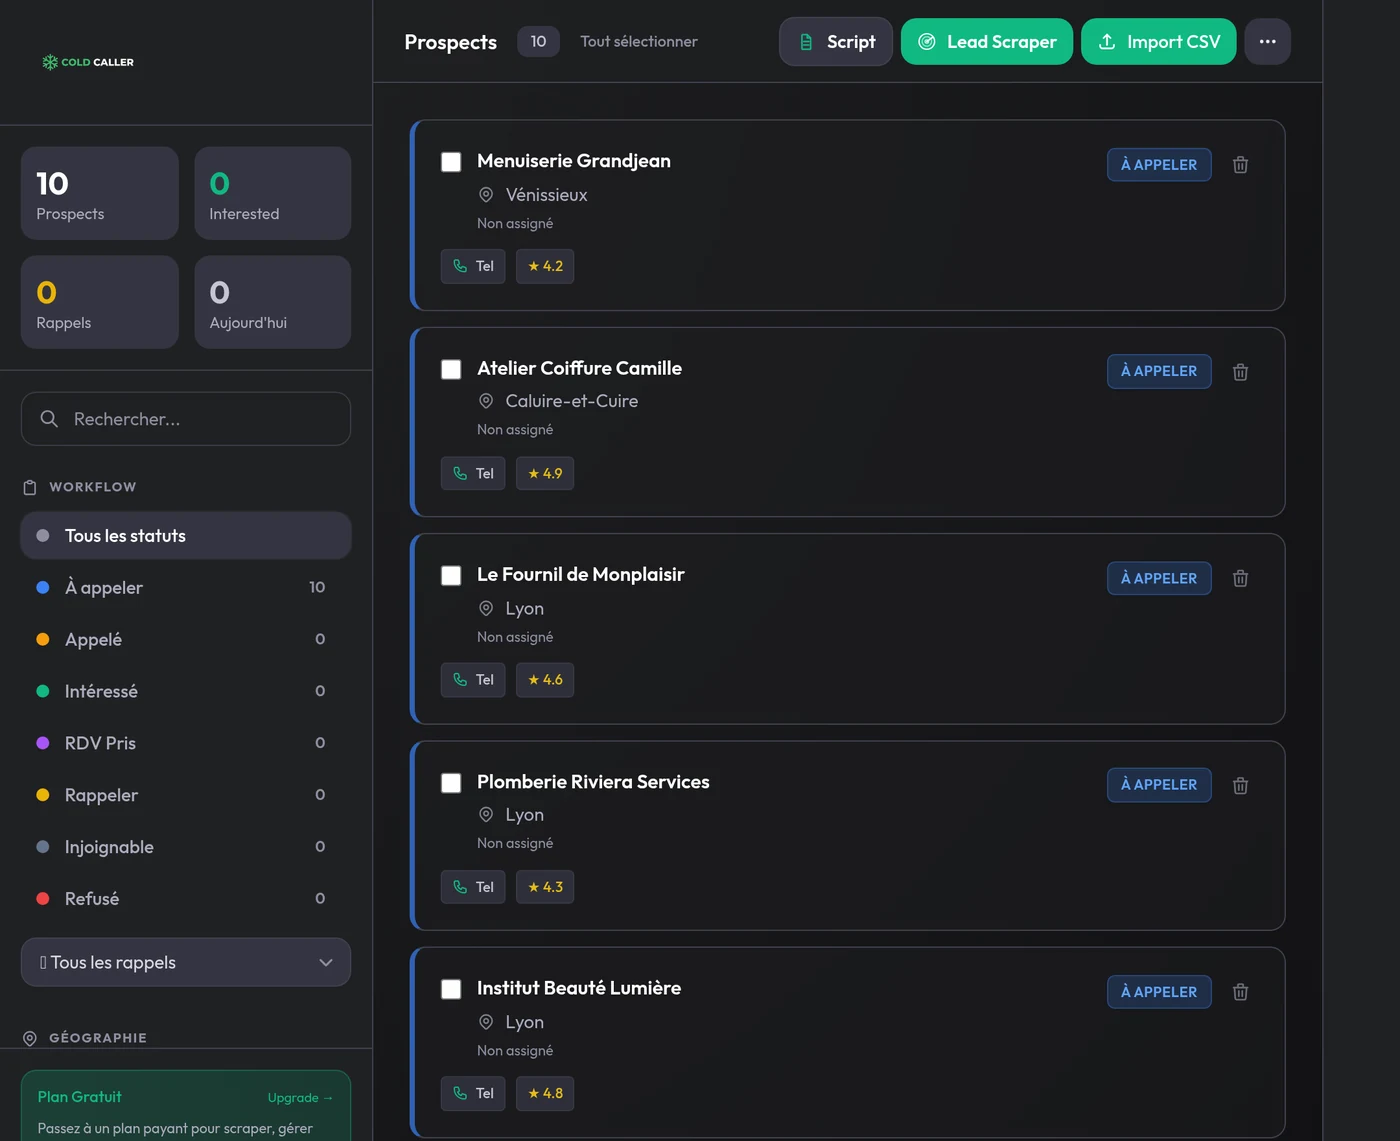Viewport: 1400px width, 1141px height.
Task: Click the Cold Caller snowflake logo
Action: [x=49, y=62]
